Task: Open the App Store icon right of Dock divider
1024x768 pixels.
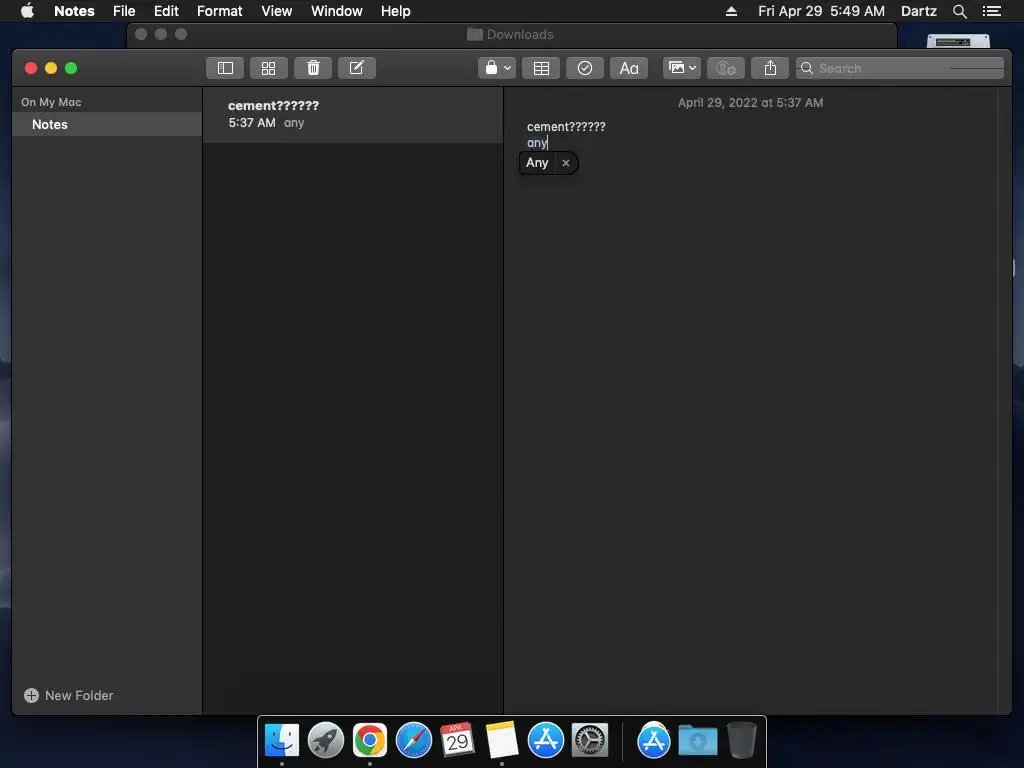Action: [x=654, y=741]
